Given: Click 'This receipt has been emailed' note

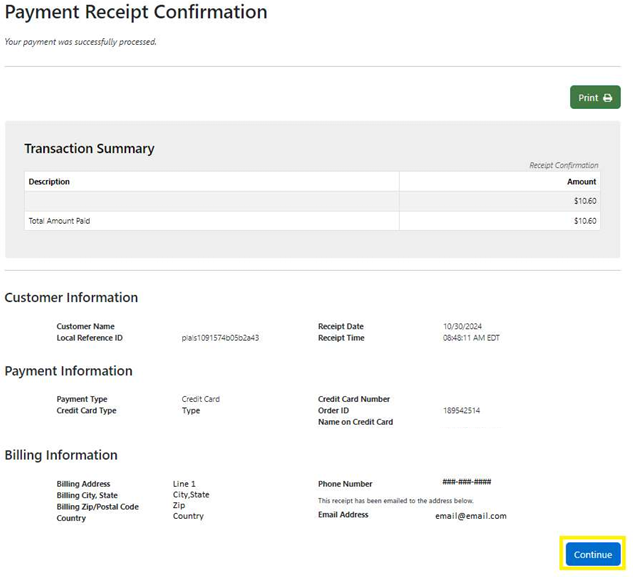Looking at the screenshot, I should click(395, 501).
